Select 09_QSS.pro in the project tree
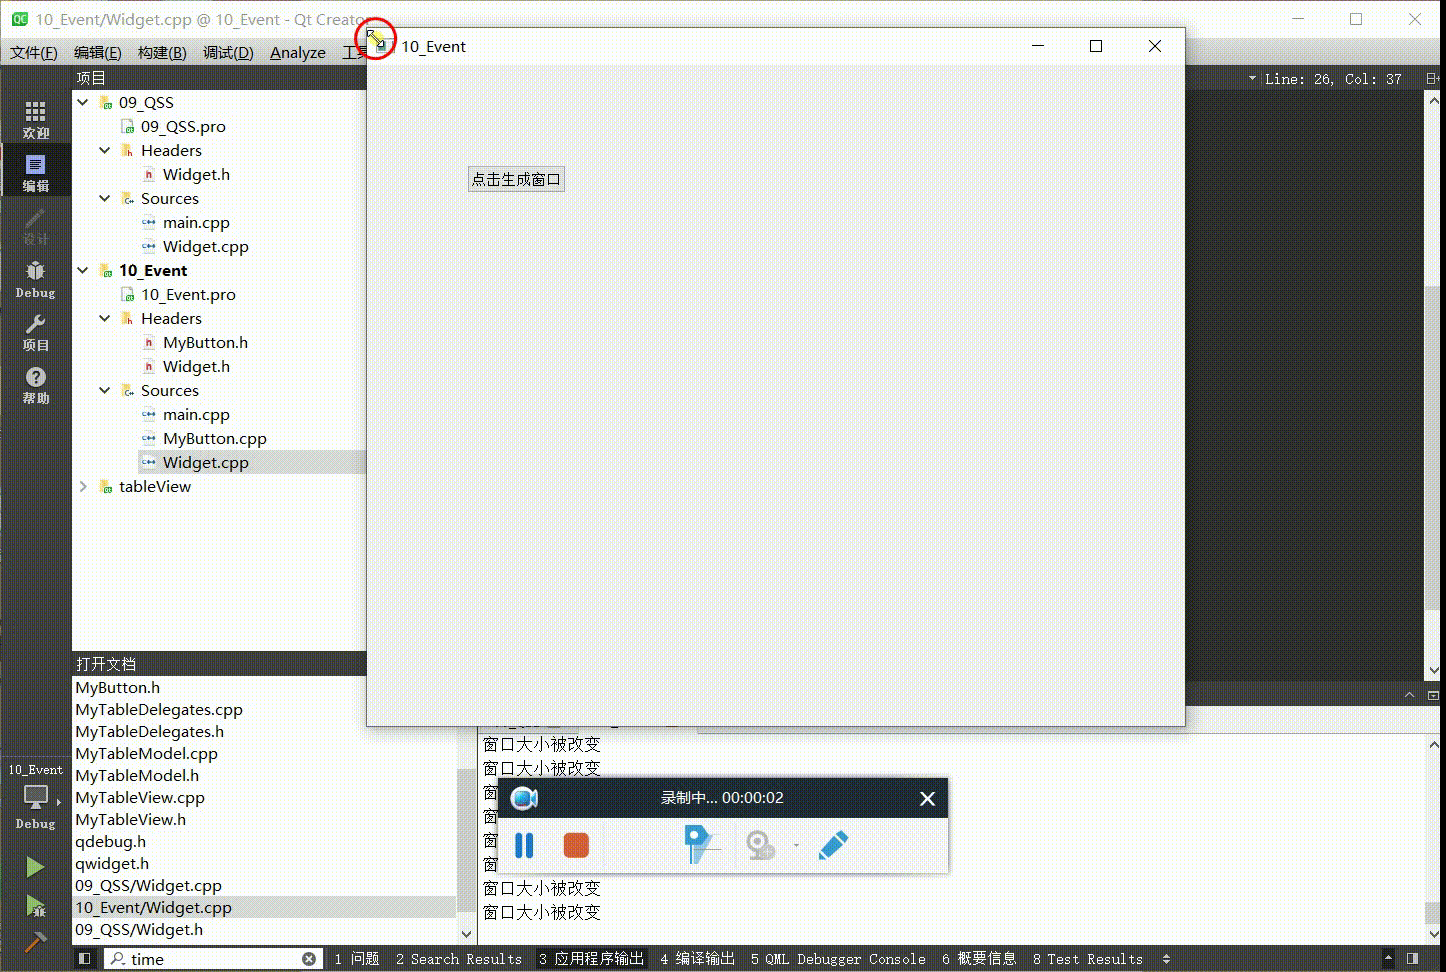This screenshot has width=1446, height=972. click(183, 126)
